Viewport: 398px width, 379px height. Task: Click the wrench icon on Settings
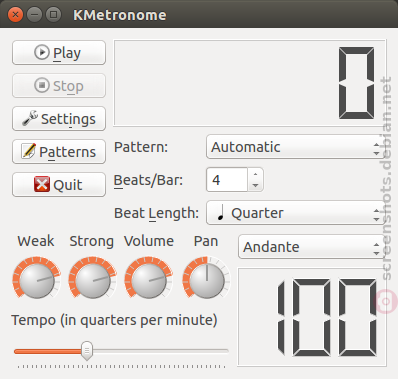point(30,118)
